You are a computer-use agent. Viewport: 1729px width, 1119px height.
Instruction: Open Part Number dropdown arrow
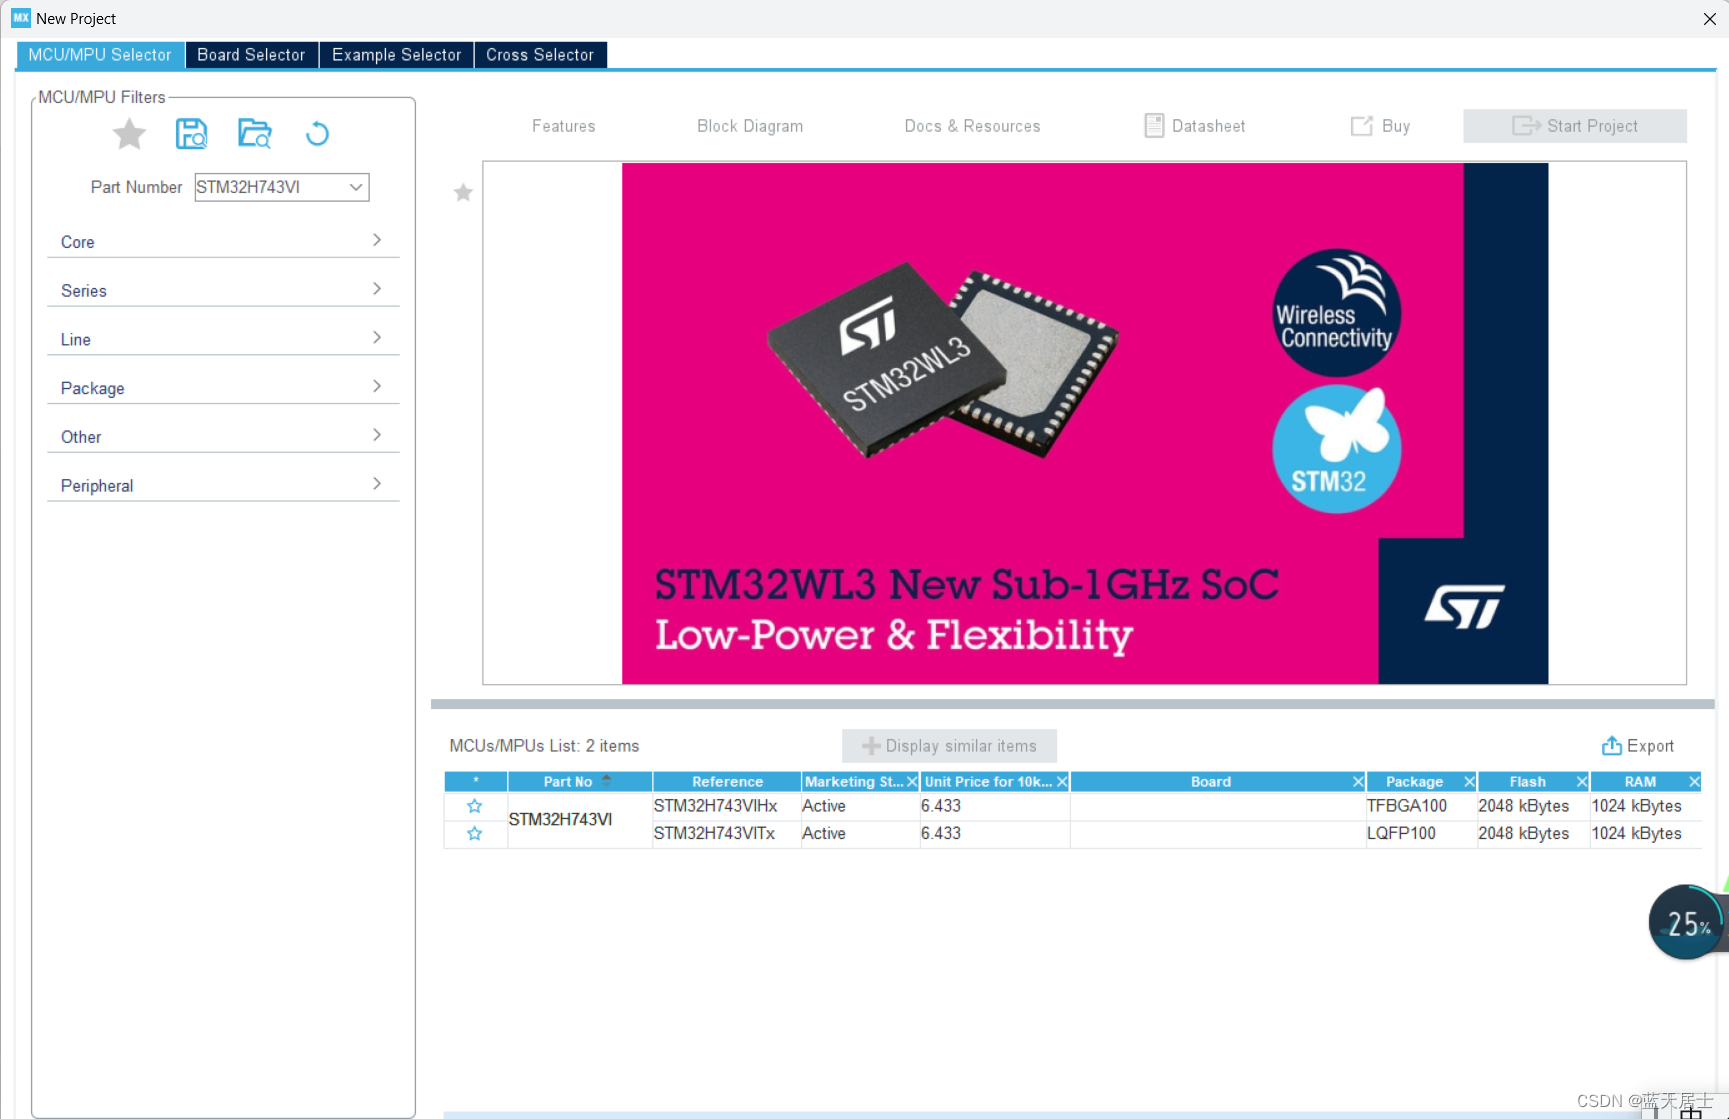tap(355, 187)
